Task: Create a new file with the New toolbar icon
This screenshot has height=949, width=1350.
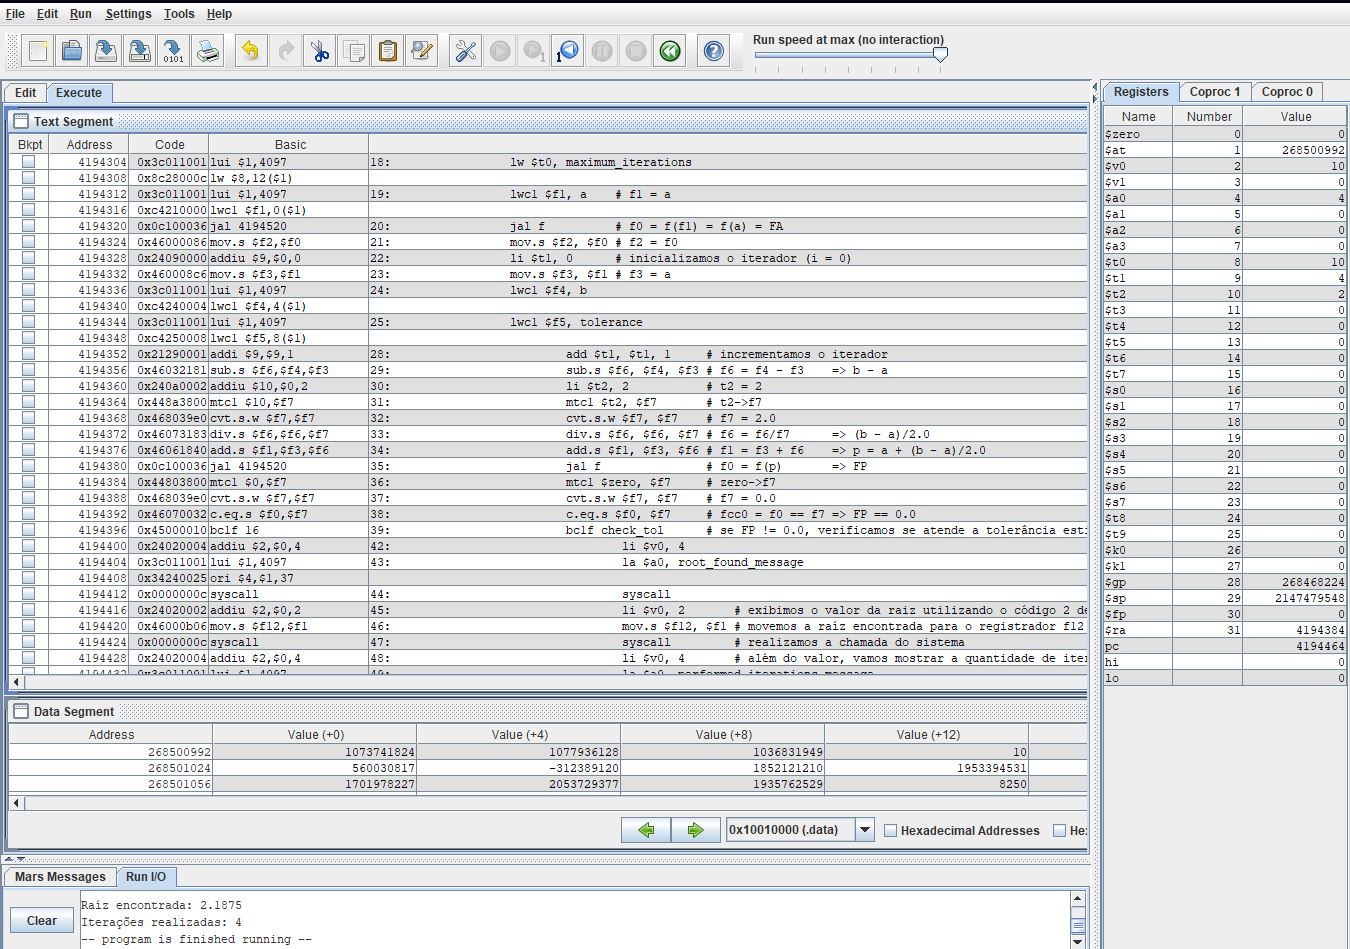Action: click(x=38, y=51)
